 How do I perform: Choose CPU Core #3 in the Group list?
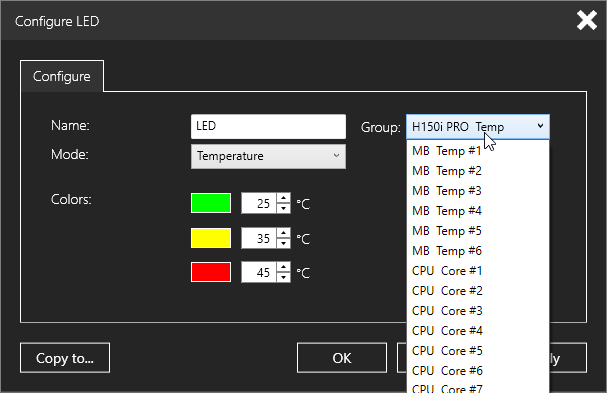point(478,311)
